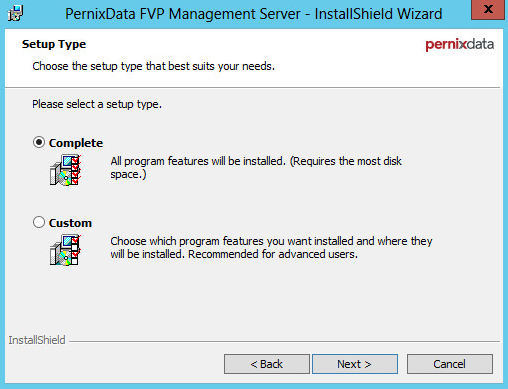508x389 pixels.
Task: Click the window title bar text
Action: coord(254,14)
